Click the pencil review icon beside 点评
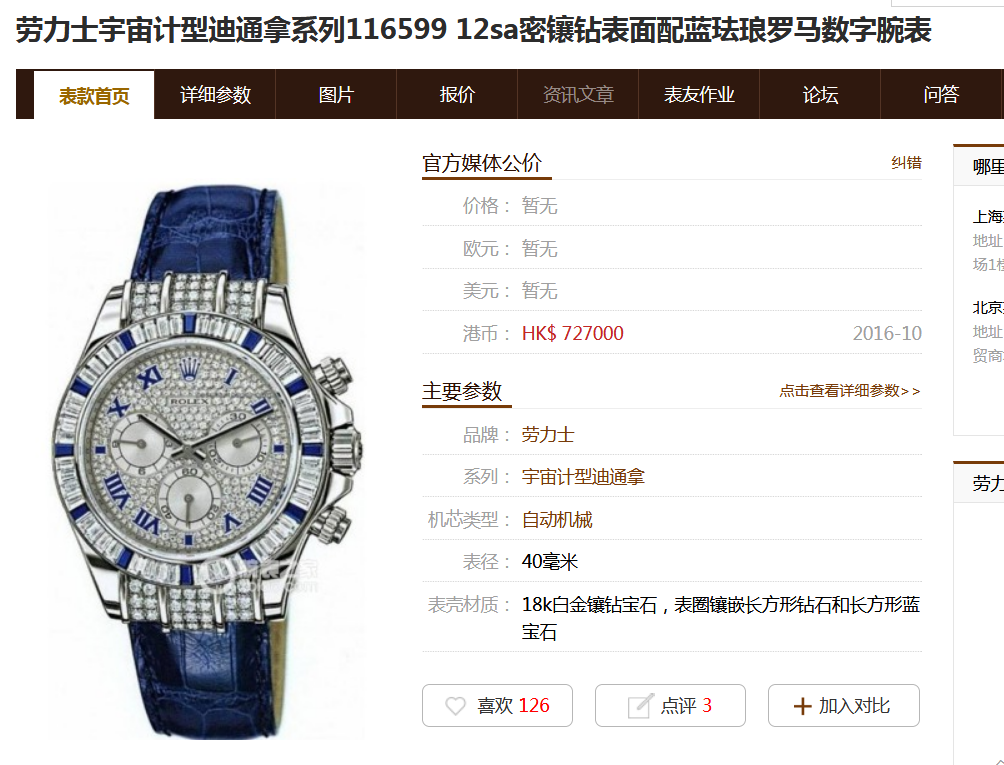This screenshot has width=1004, height=765. coord(641,705)
